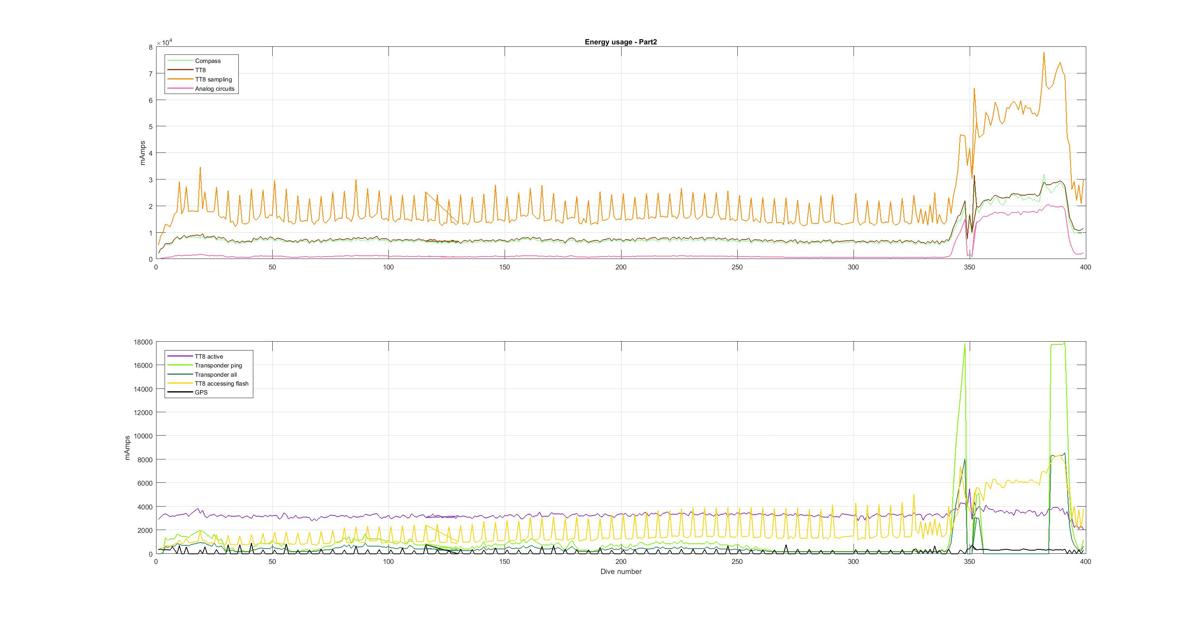The height and width of the screenshot is (622, 1200).
Task: Click the "10000" y-axis tick label
Action: (x=141, y=436)
